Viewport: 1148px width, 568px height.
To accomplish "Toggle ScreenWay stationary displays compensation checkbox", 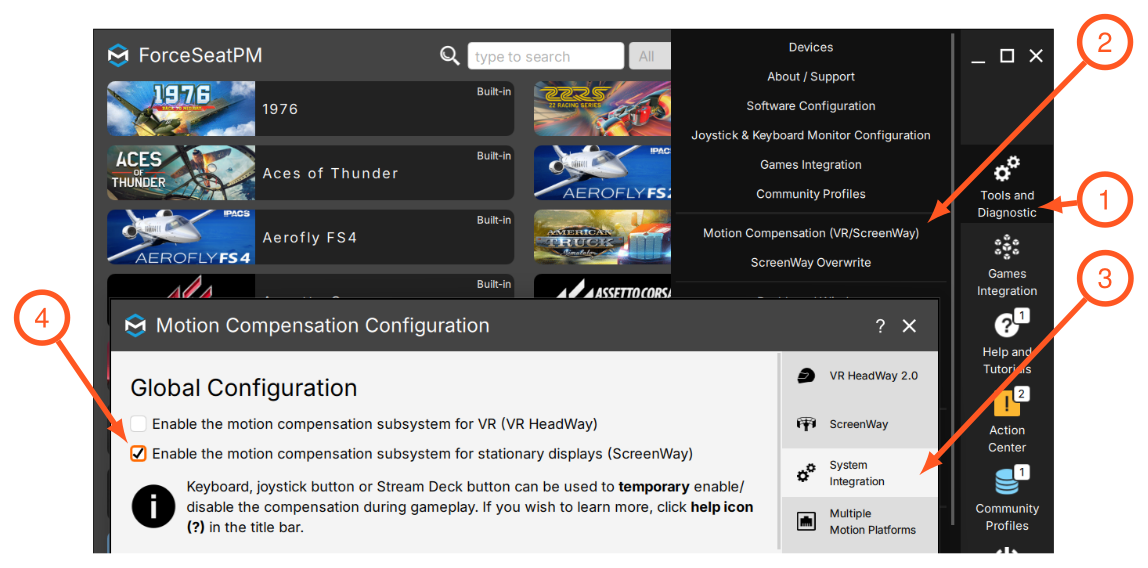I will pos(138,454).
